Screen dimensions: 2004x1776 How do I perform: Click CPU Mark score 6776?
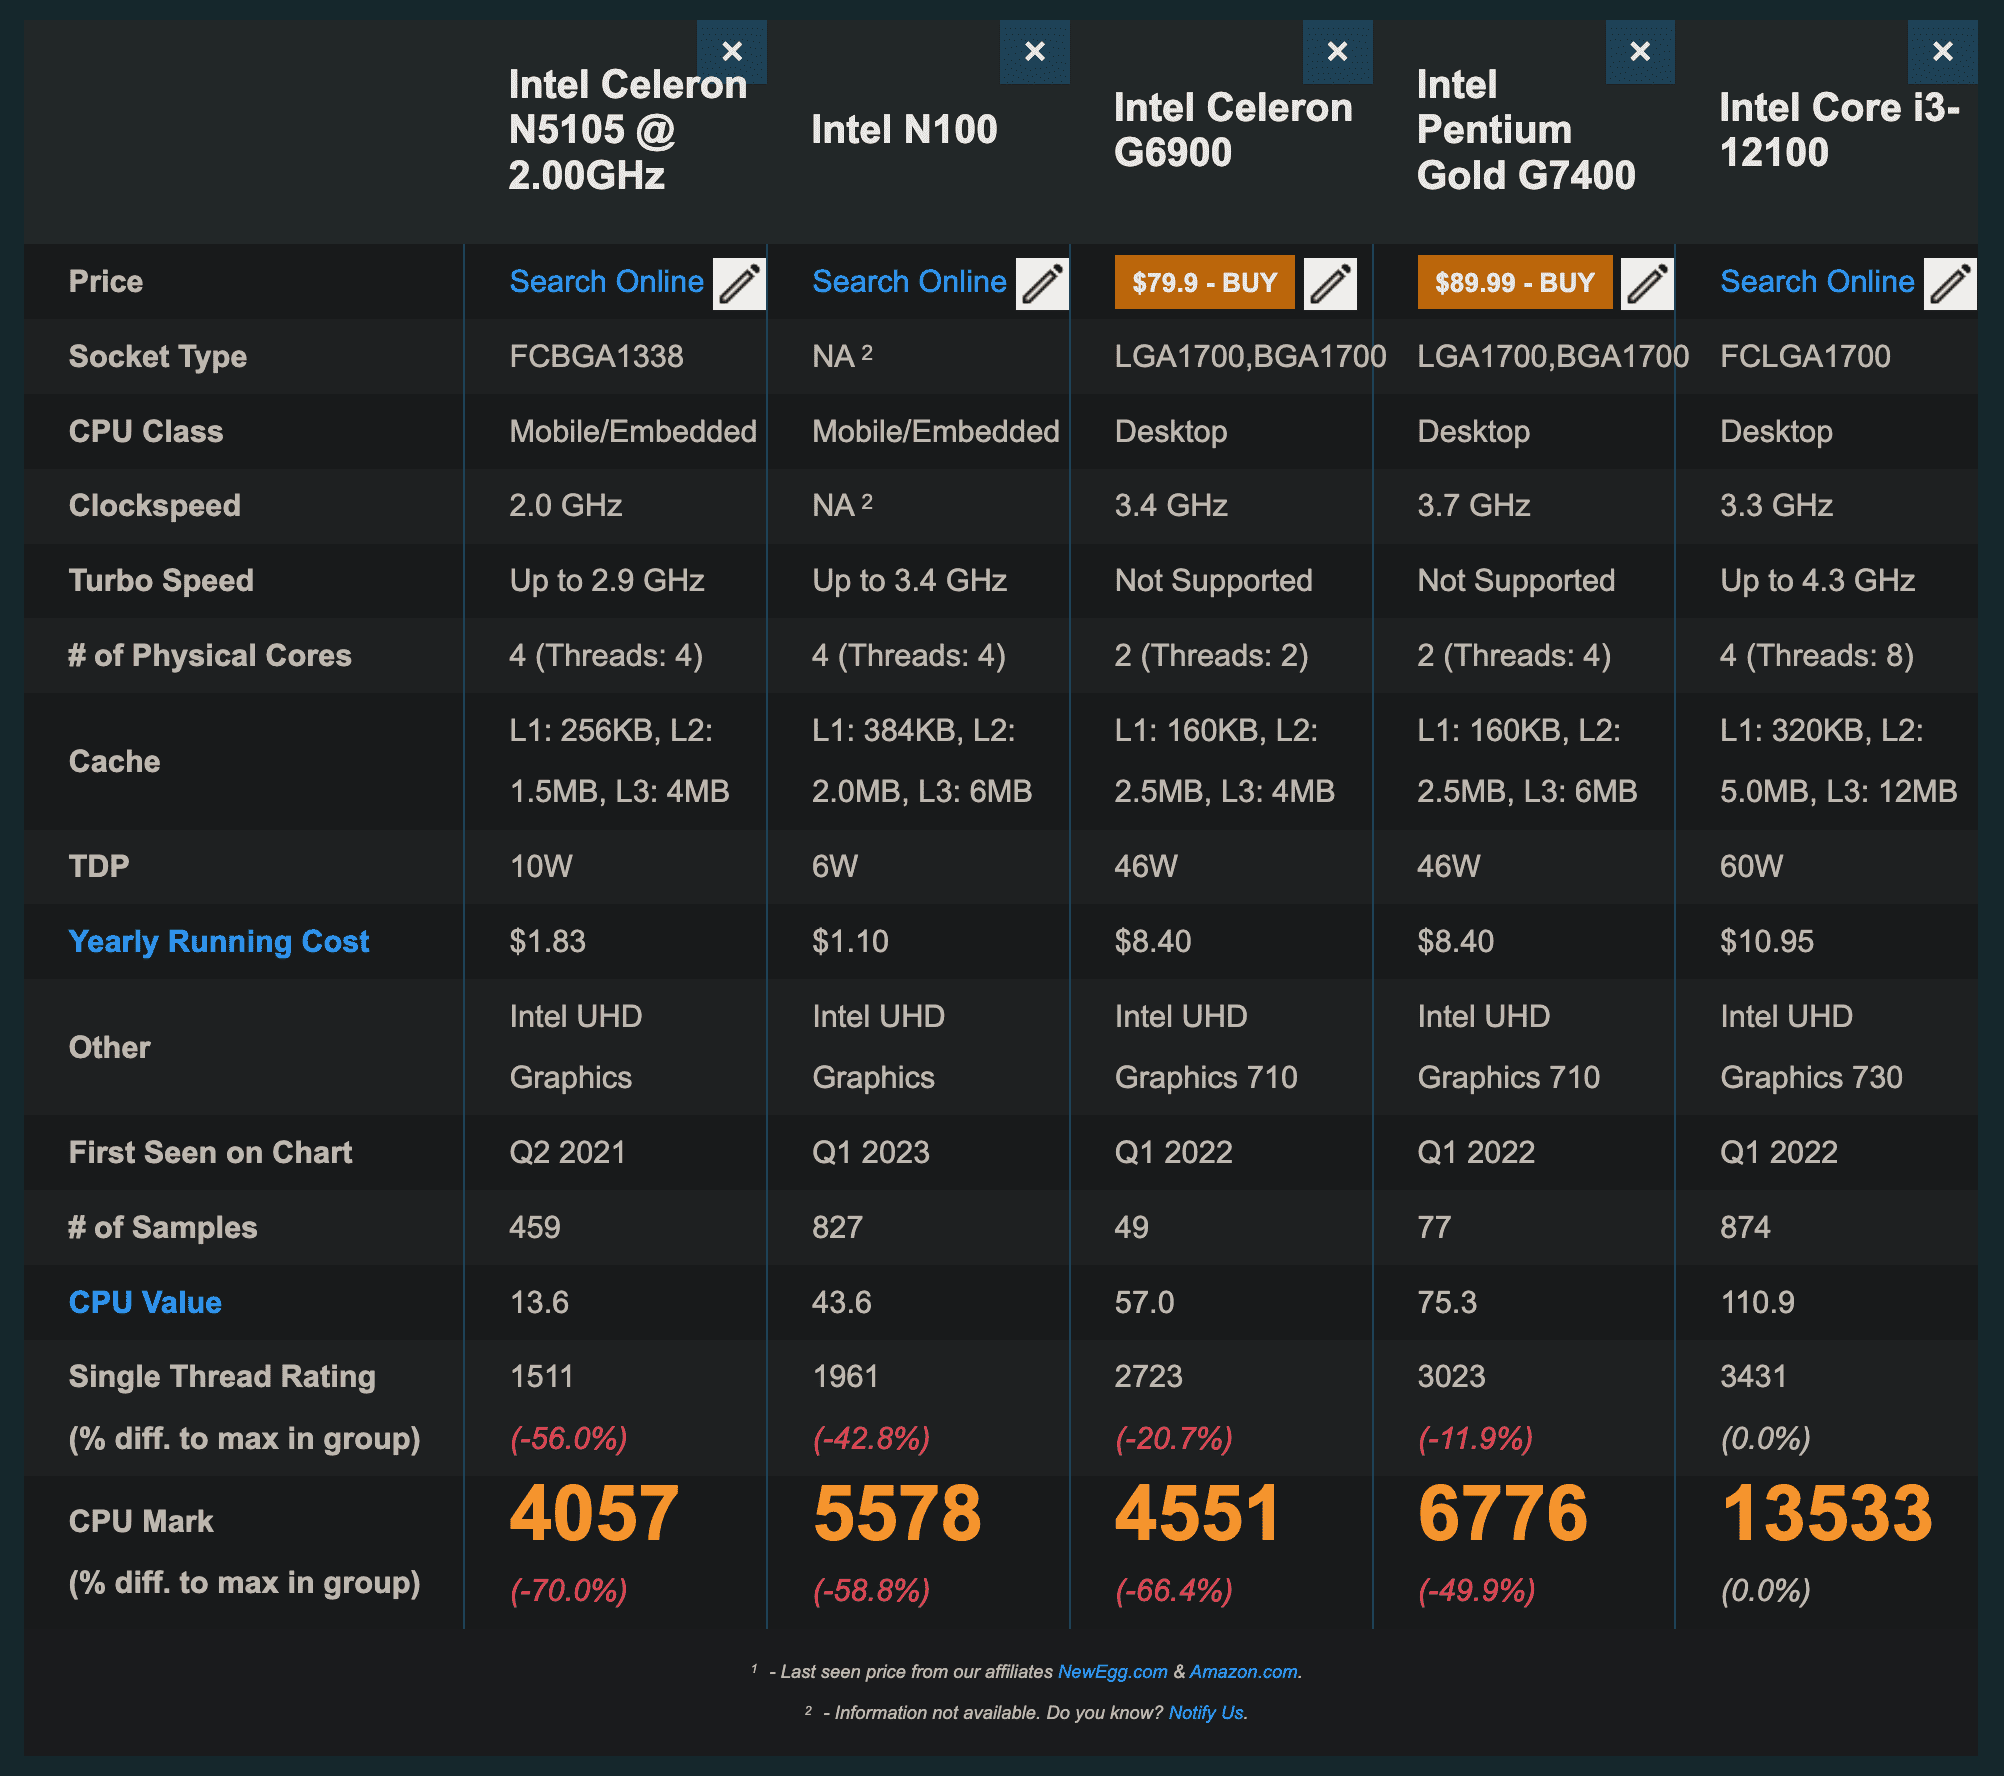tap(1503, 1513)
